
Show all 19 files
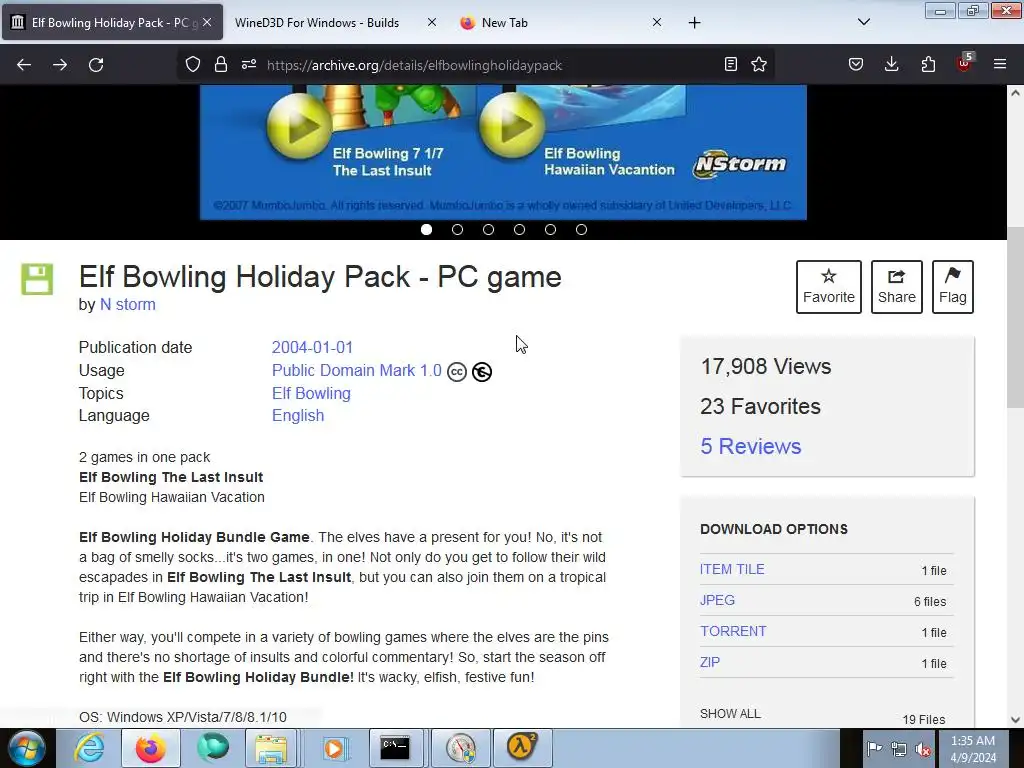pos(730,714)
